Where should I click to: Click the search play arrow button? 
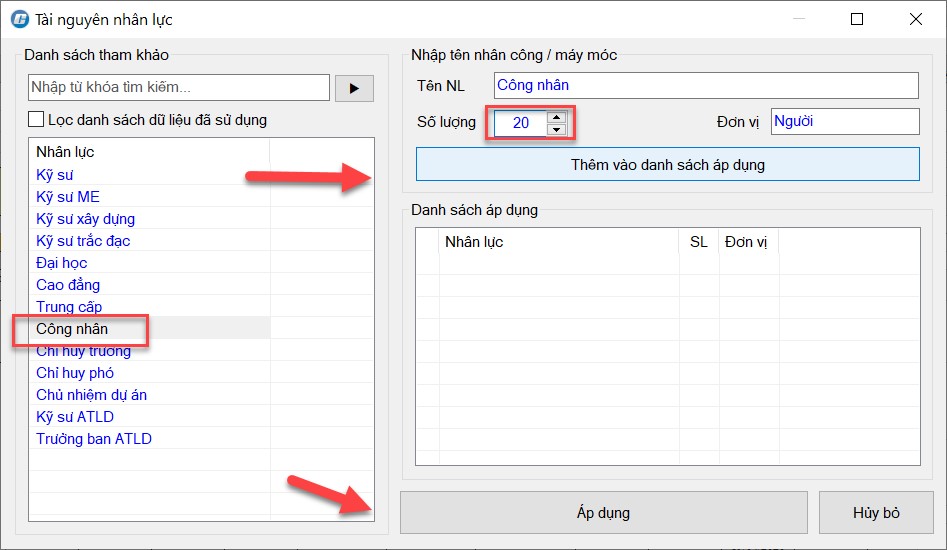tap(354, 88)
